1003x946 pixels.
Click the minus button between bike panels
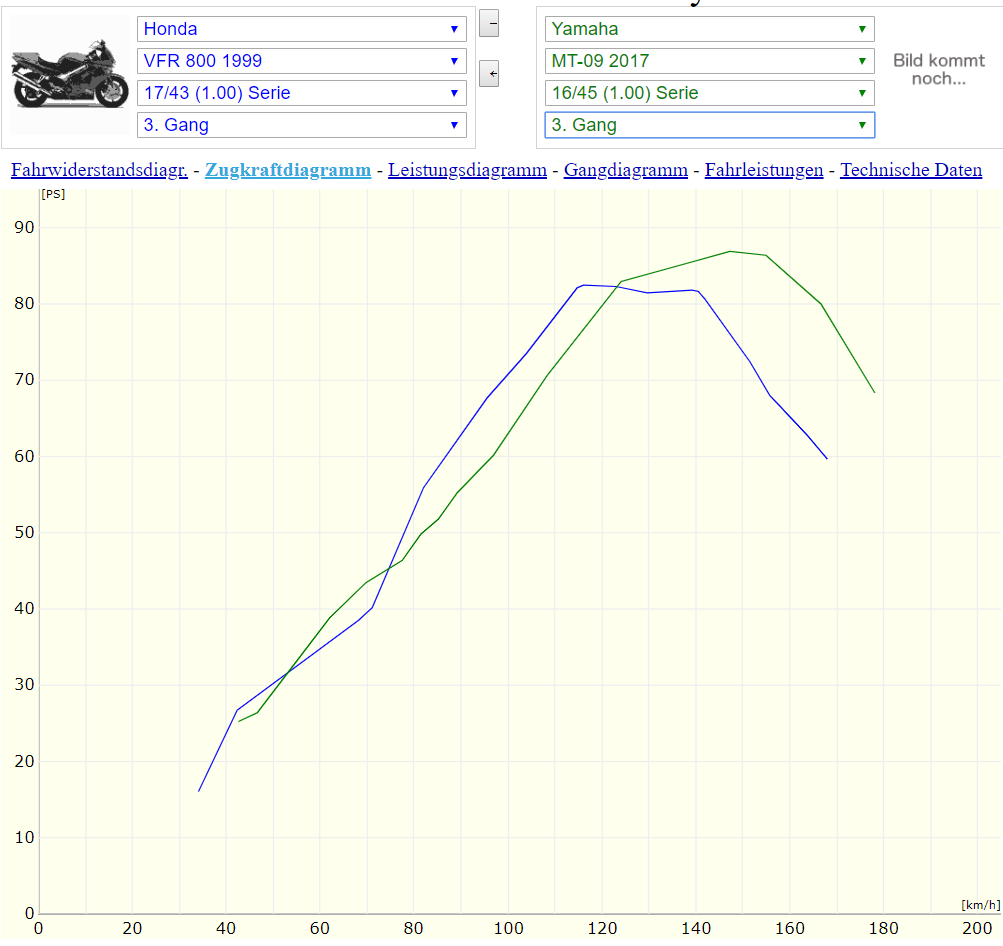click(x=489, y=23)
